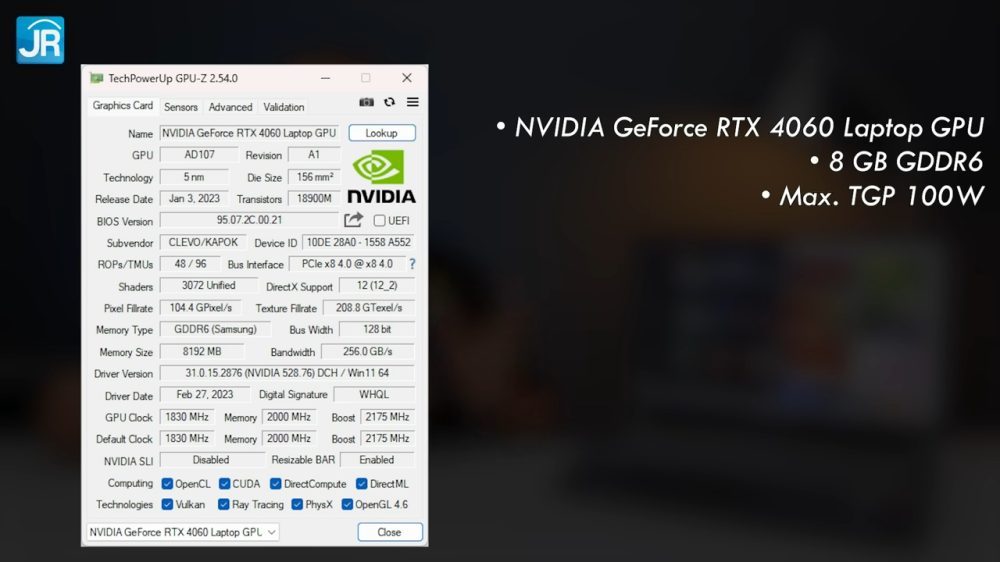Click the Default Clock 1830 MHz value

(x=187, y=438)
